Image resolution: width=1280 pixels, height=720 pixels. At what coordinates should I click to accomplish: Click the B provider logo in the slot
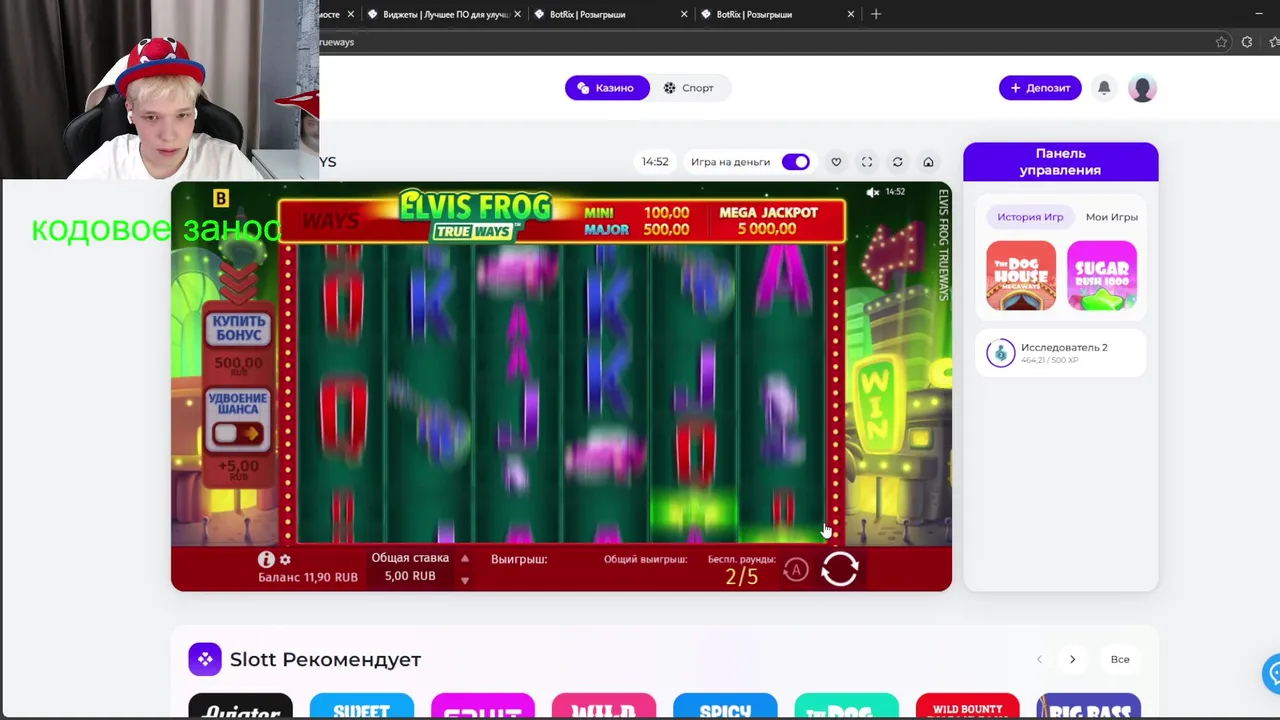click(x=221, y=199)
